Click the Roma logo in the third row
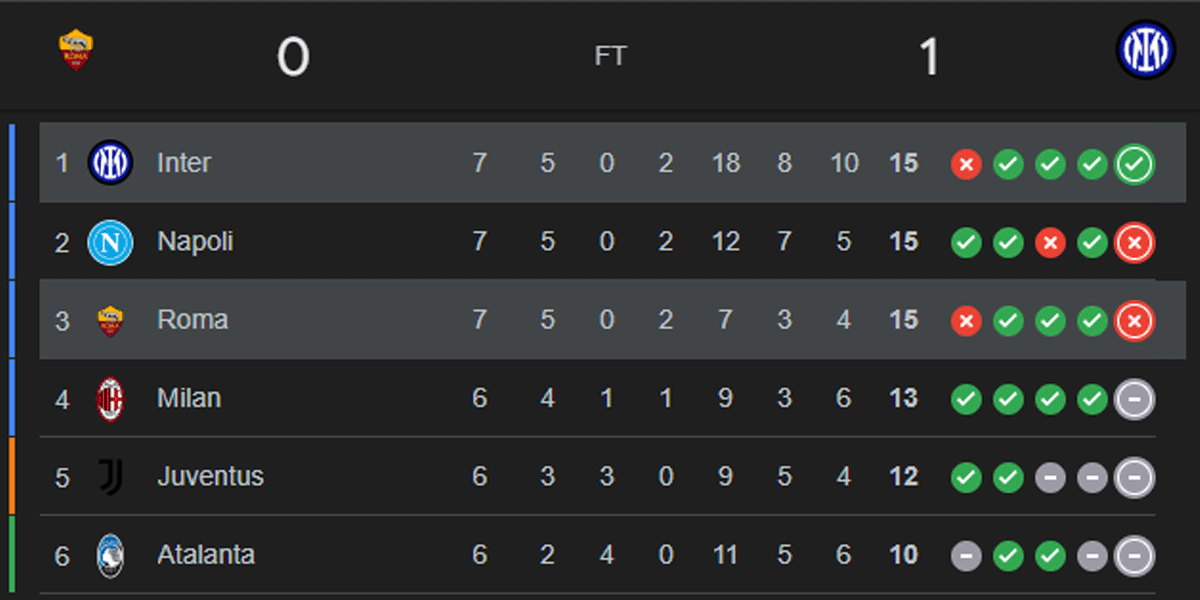Image resolution: width=1200 pixels, height=600 pixels. click(110, 320)
